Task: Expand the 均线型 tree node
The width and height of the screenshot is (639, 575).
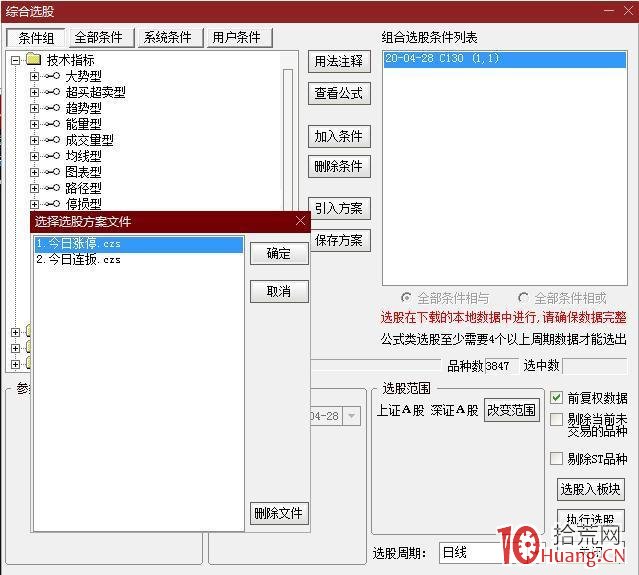Action: click(x=34, y=156)
